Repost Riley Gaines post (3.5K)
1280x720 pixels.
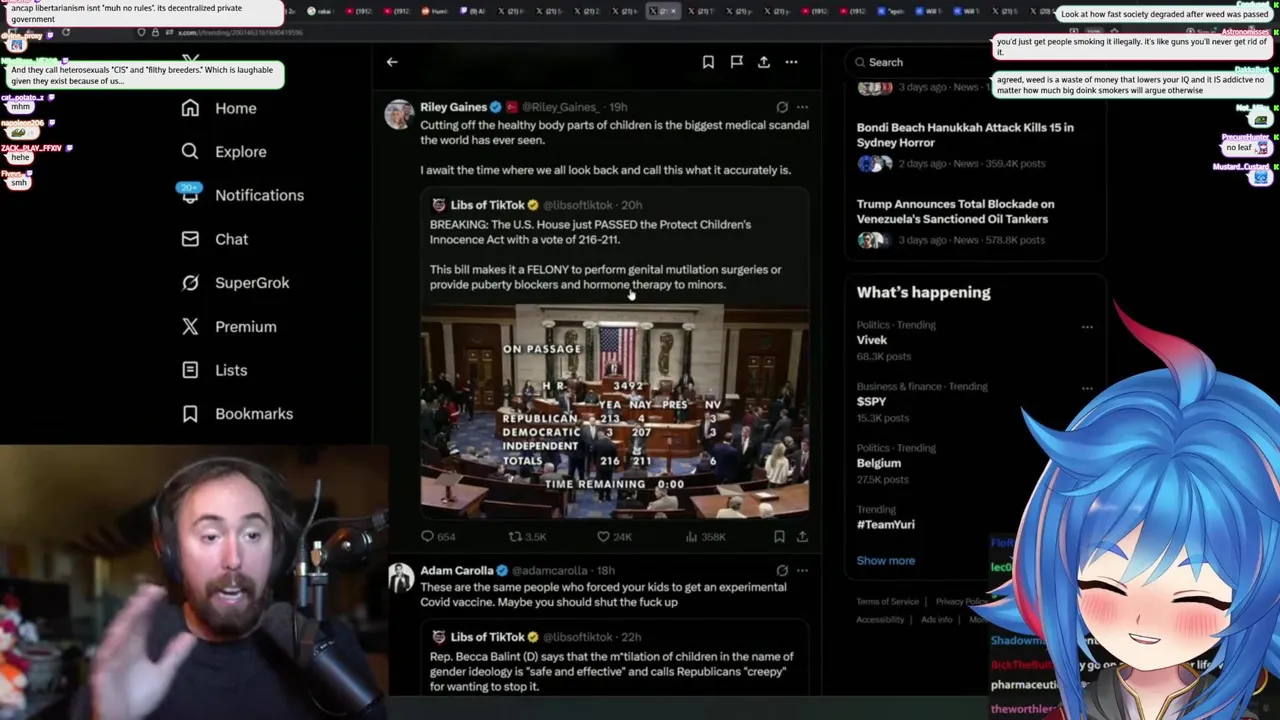click(527, 537)
